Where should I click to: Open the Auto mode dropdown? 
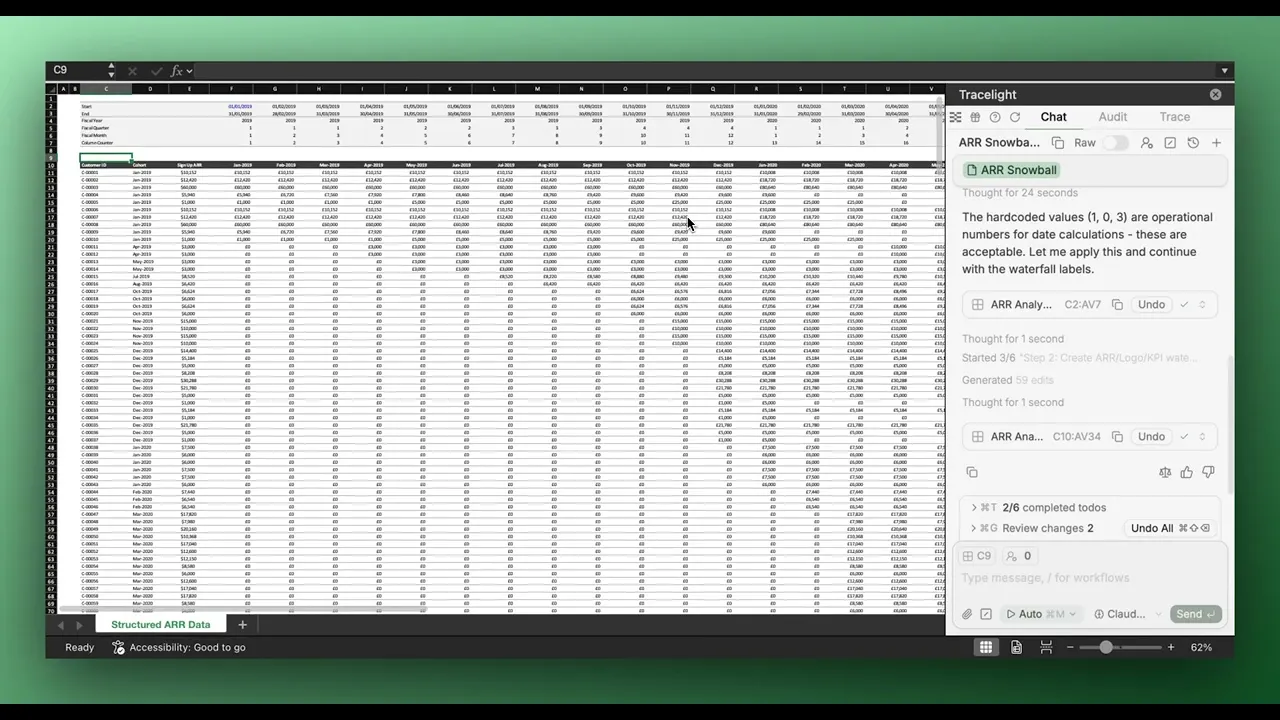tap(1040, 614)
